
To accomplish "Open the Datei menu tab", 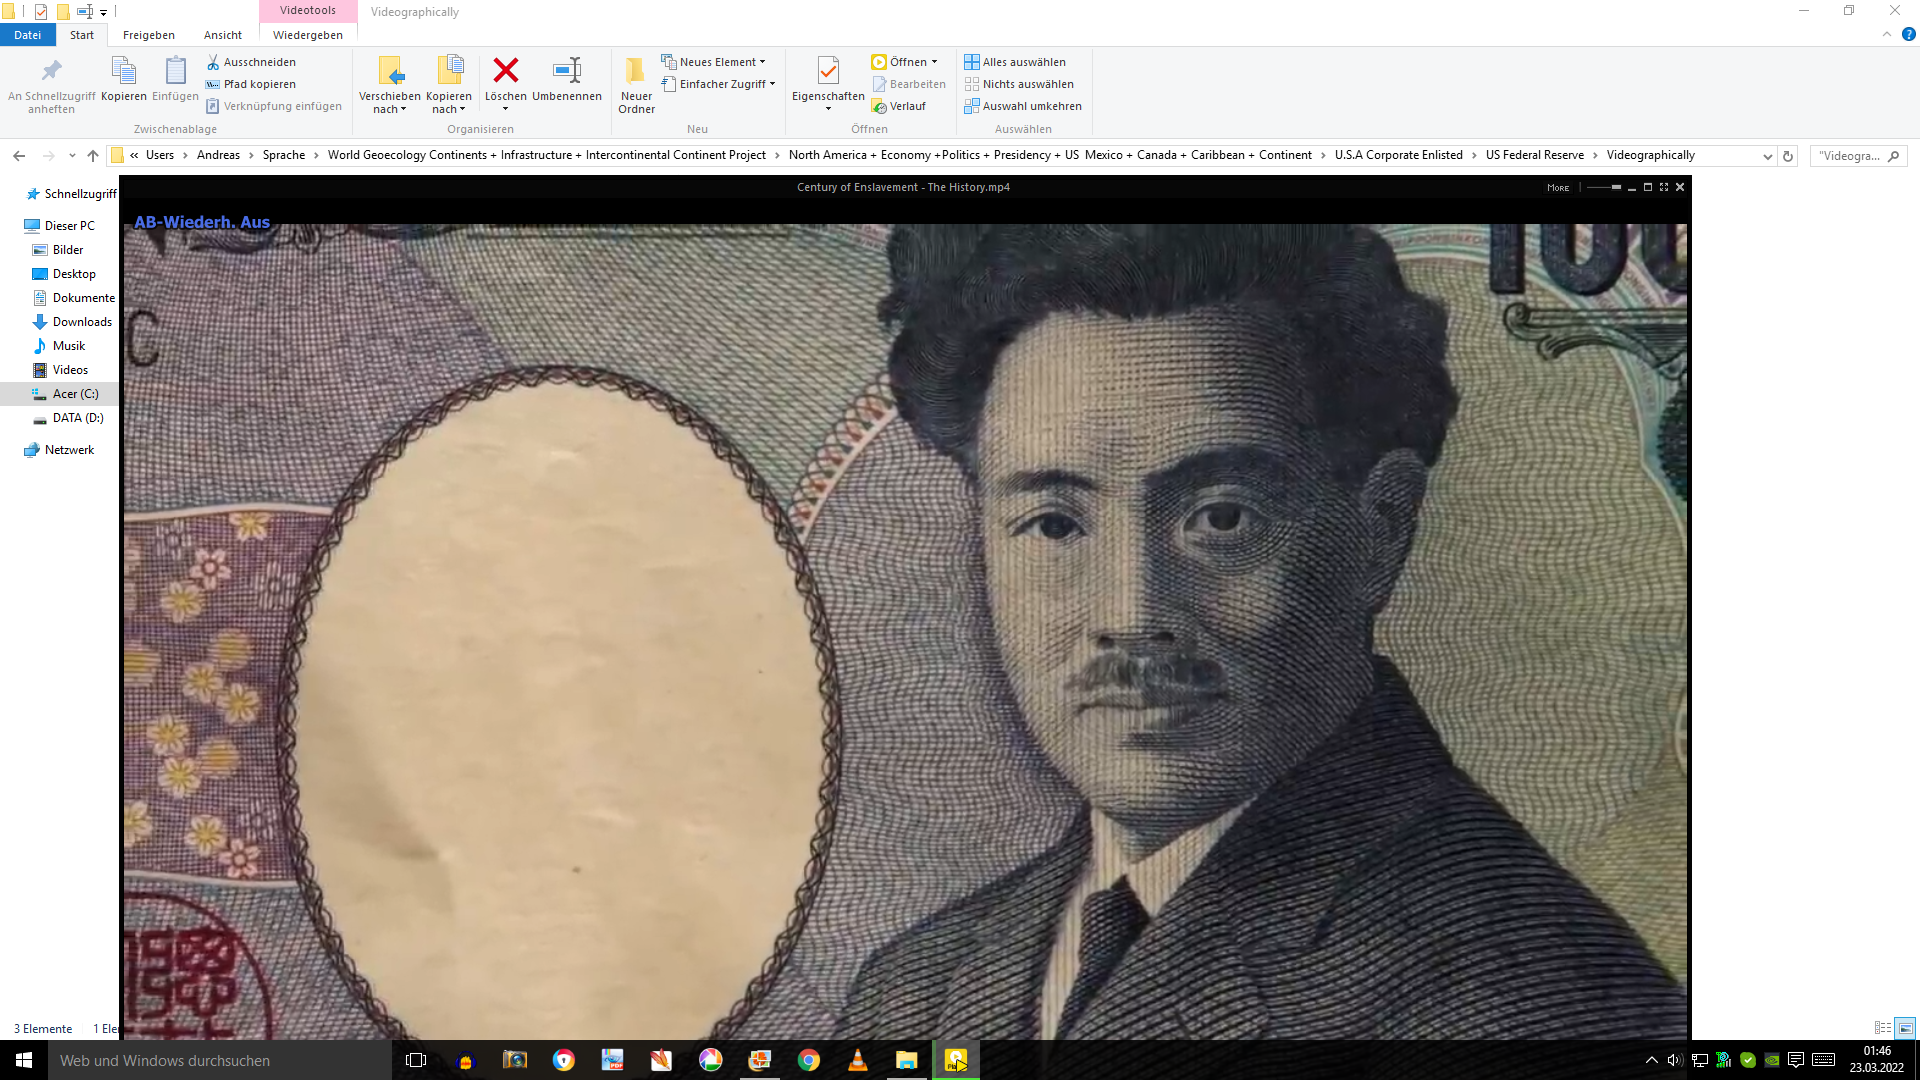I will [27, 35].
